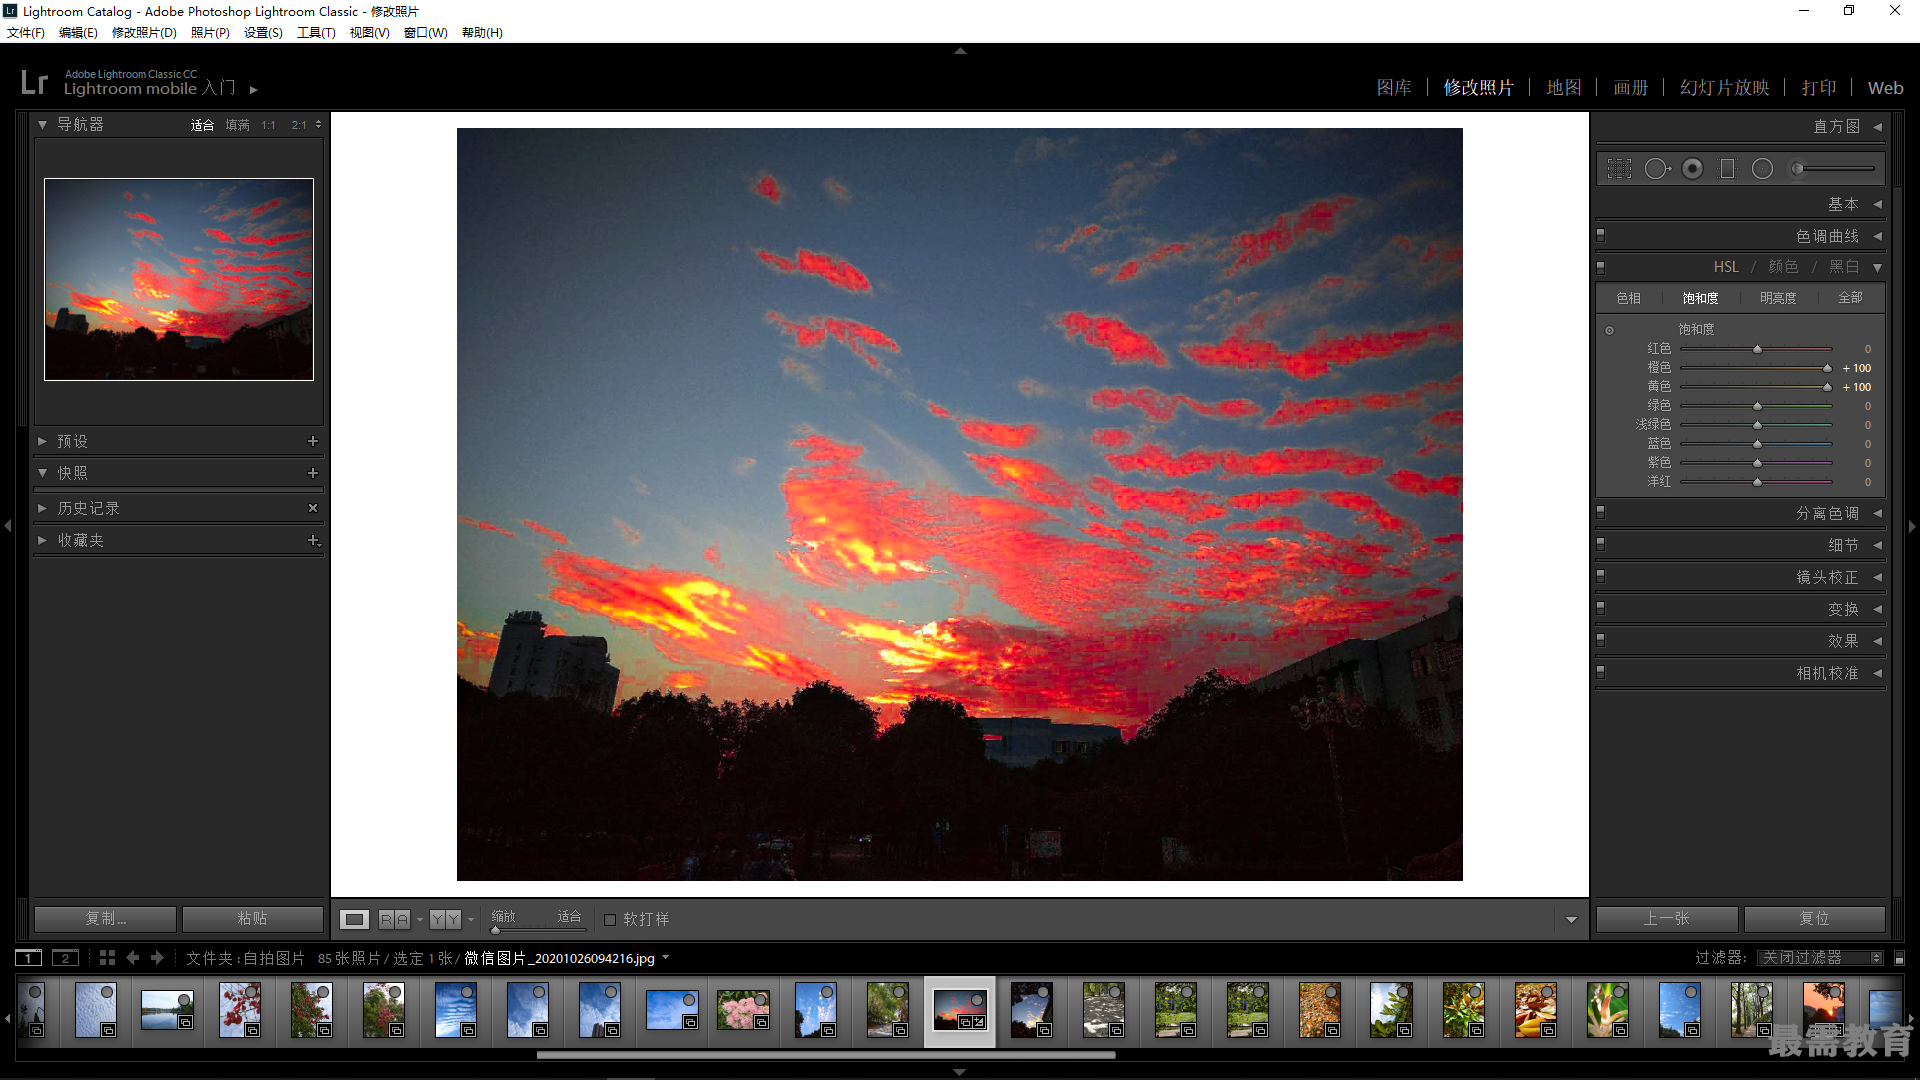Open the filter preset dropdown 关闭过滤器

(1821, 958)
